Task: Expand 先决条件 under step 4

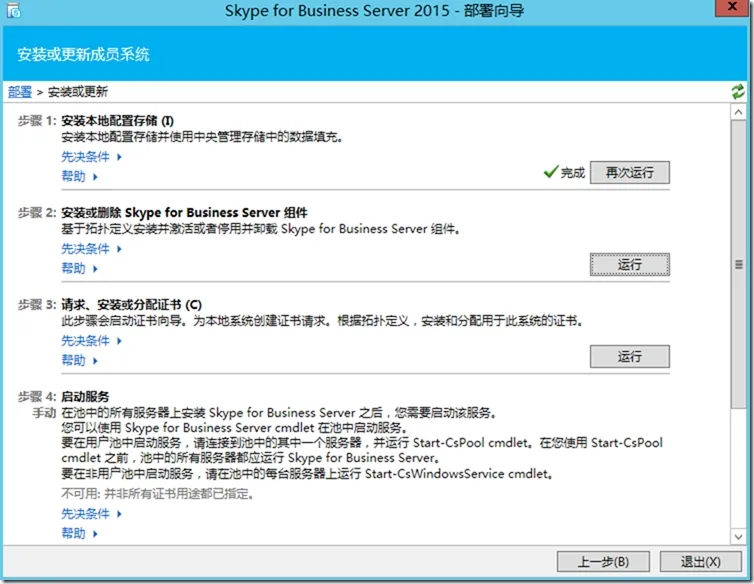Action: coord(91,514)
